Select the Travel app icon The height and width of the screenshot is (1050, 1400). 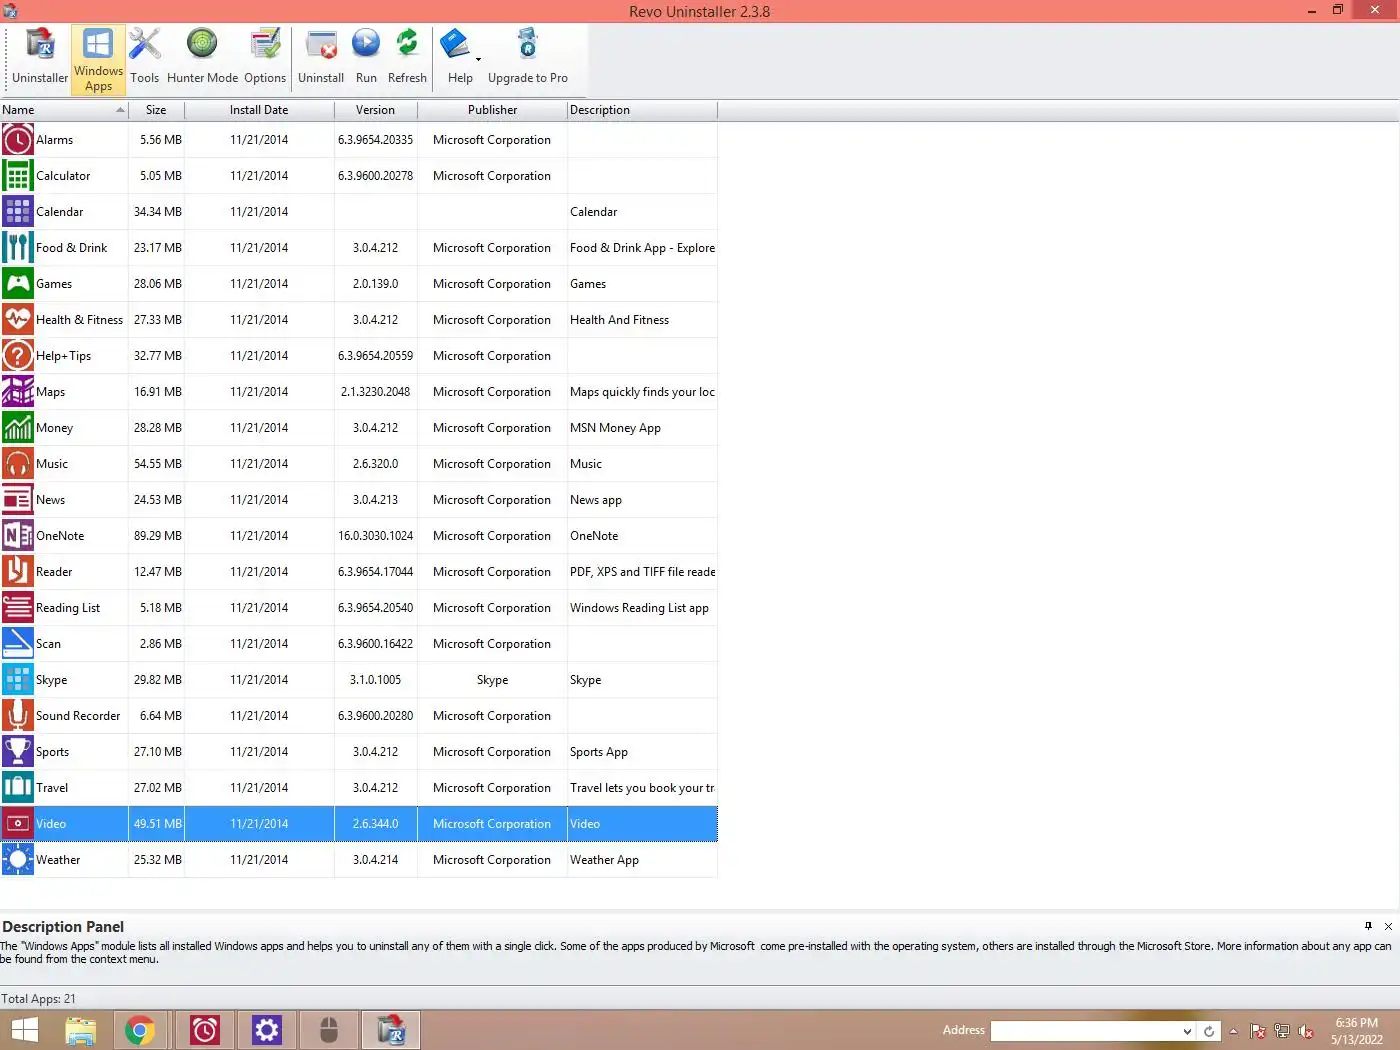point(18,788)
